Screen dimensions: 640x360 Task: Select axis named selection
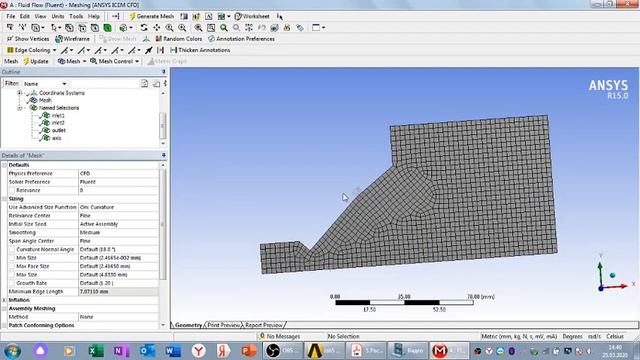tap(56, 138)
